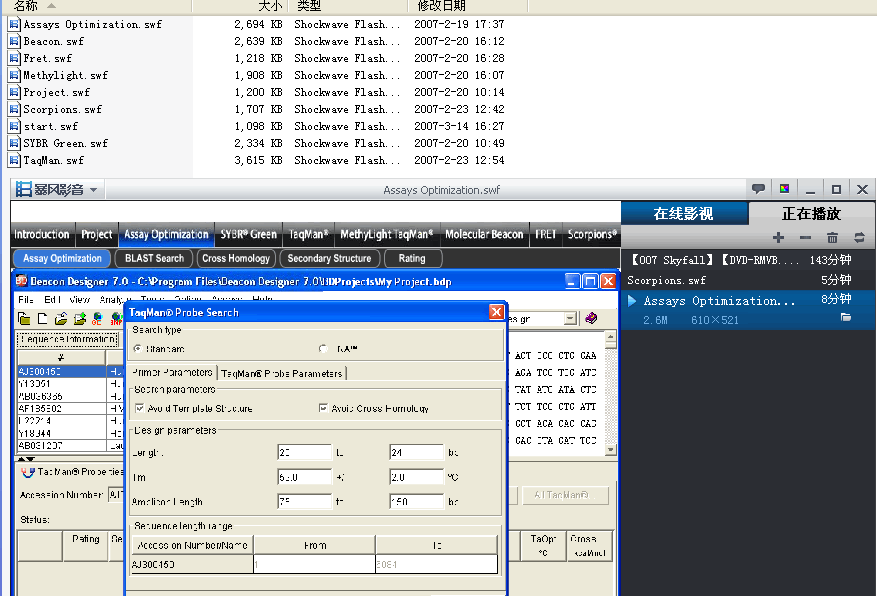
Task: Select the Standard search type radio button
Action: point(138,348)
